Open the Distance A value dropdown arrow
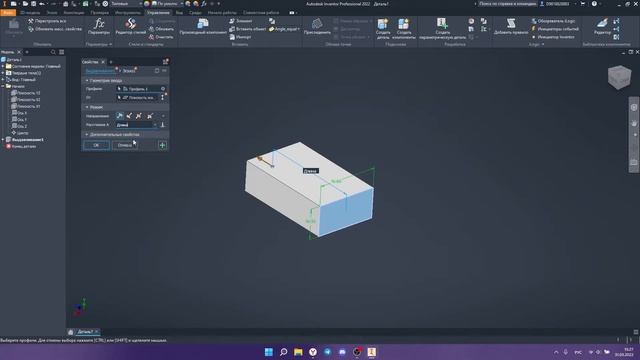 click(x=155, y=125)
